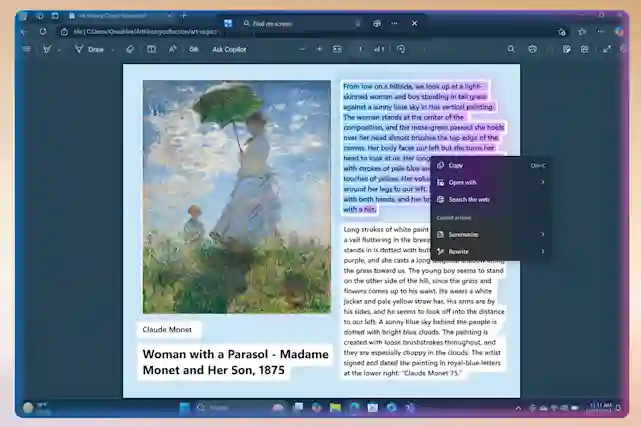Select the Eraser tool

click(130, 49)
